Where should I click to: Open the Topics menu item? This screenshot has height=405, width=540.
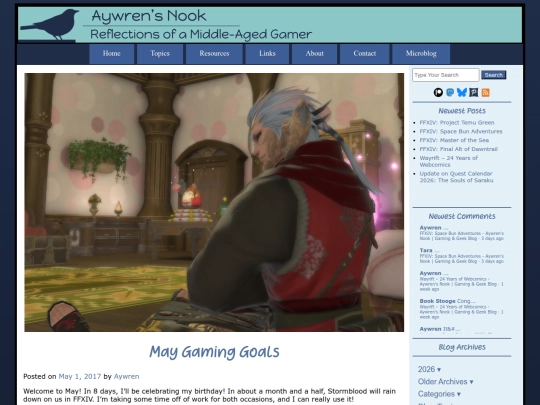click(160, 54)
